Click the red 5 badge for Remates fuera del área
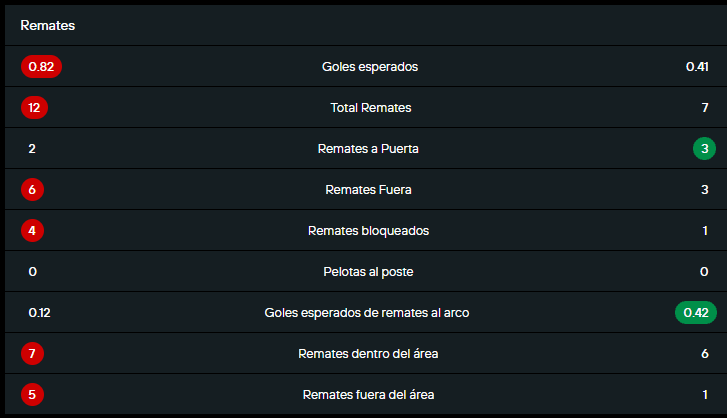 (x=33, y=395)
